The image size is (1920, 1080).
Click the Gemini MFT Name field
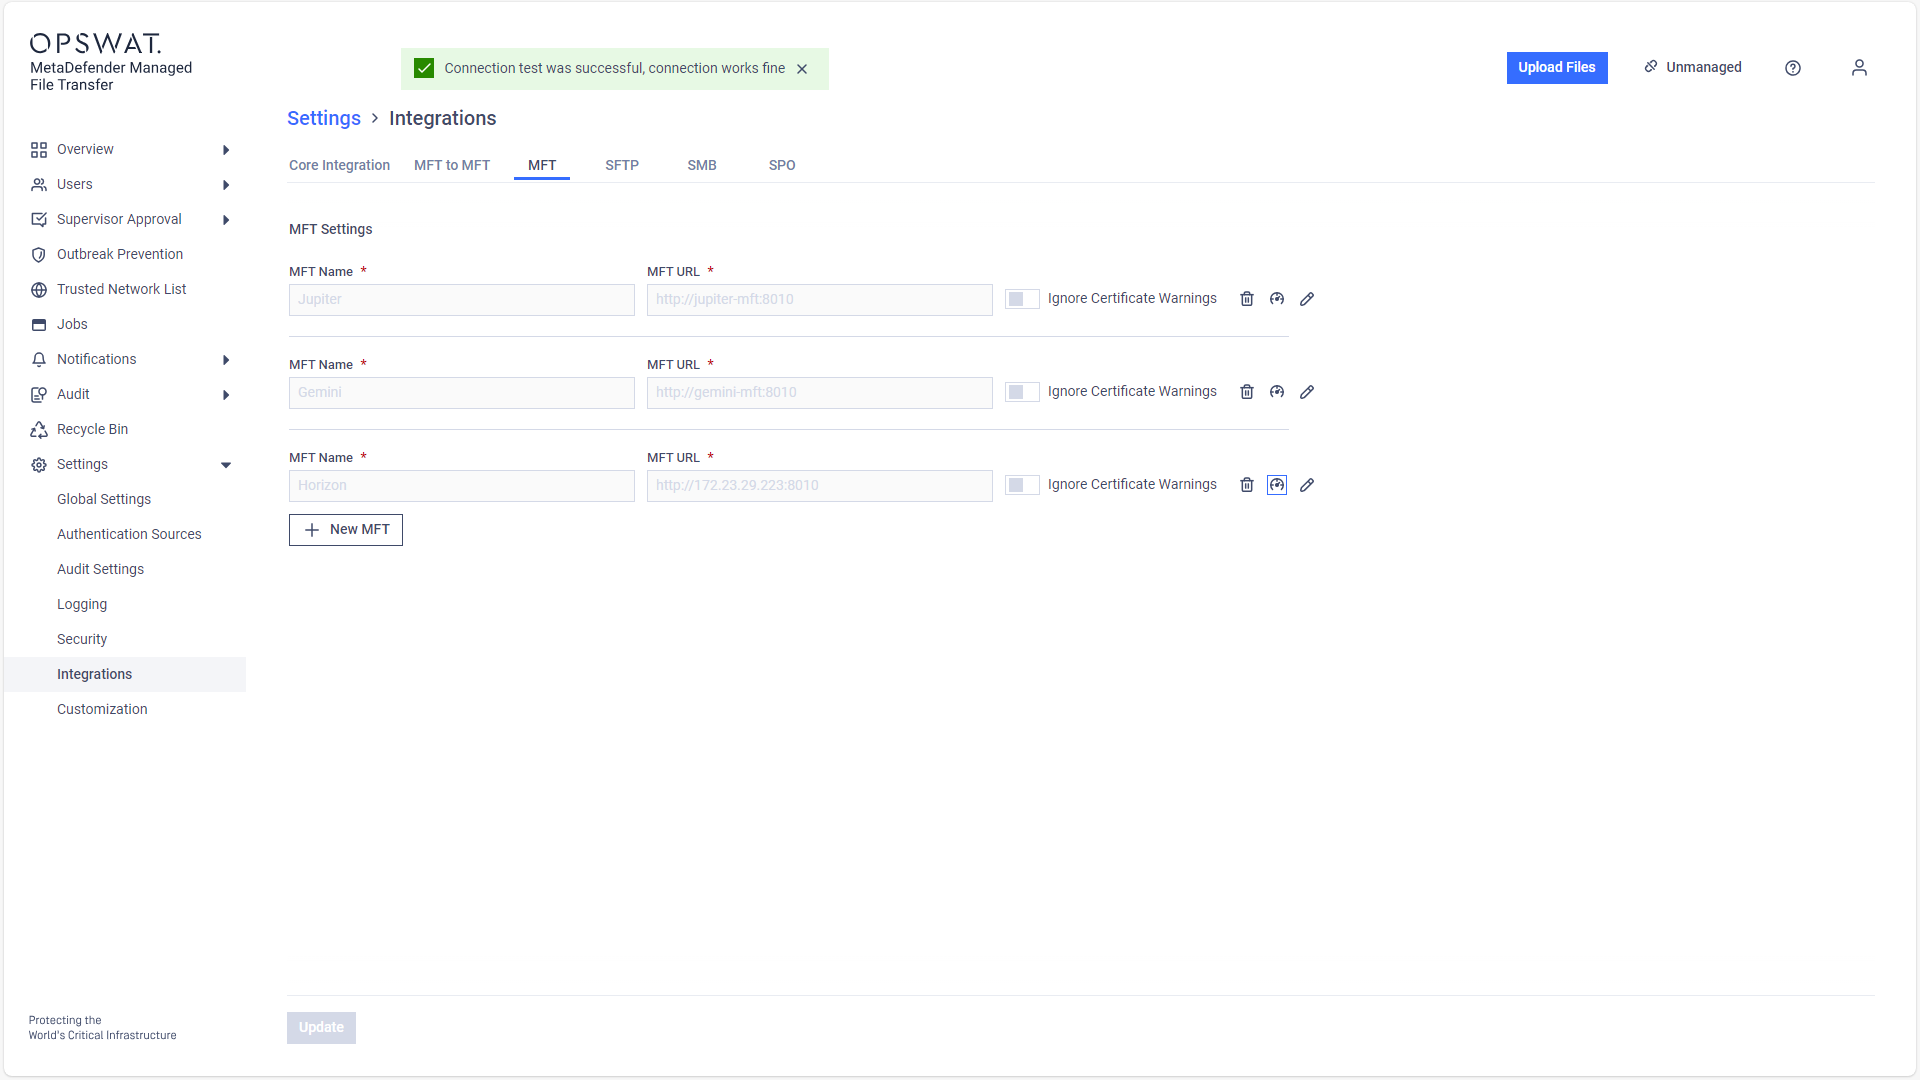[462, 393]
